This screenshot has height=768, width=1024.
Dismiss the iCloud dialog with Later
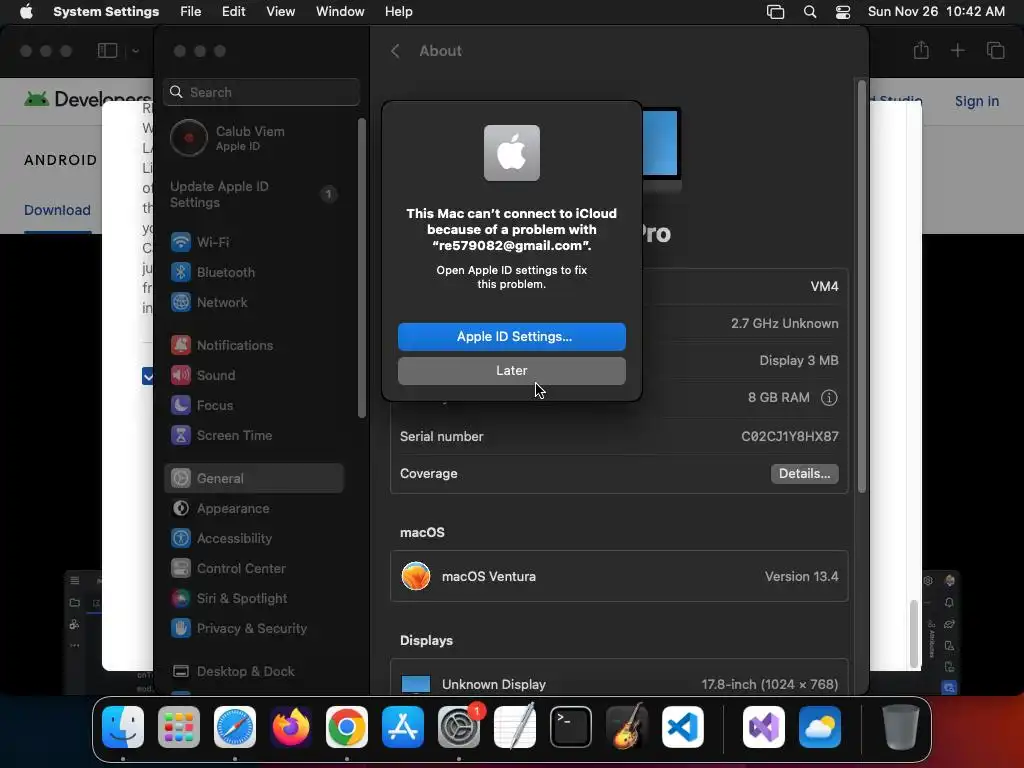511,370
